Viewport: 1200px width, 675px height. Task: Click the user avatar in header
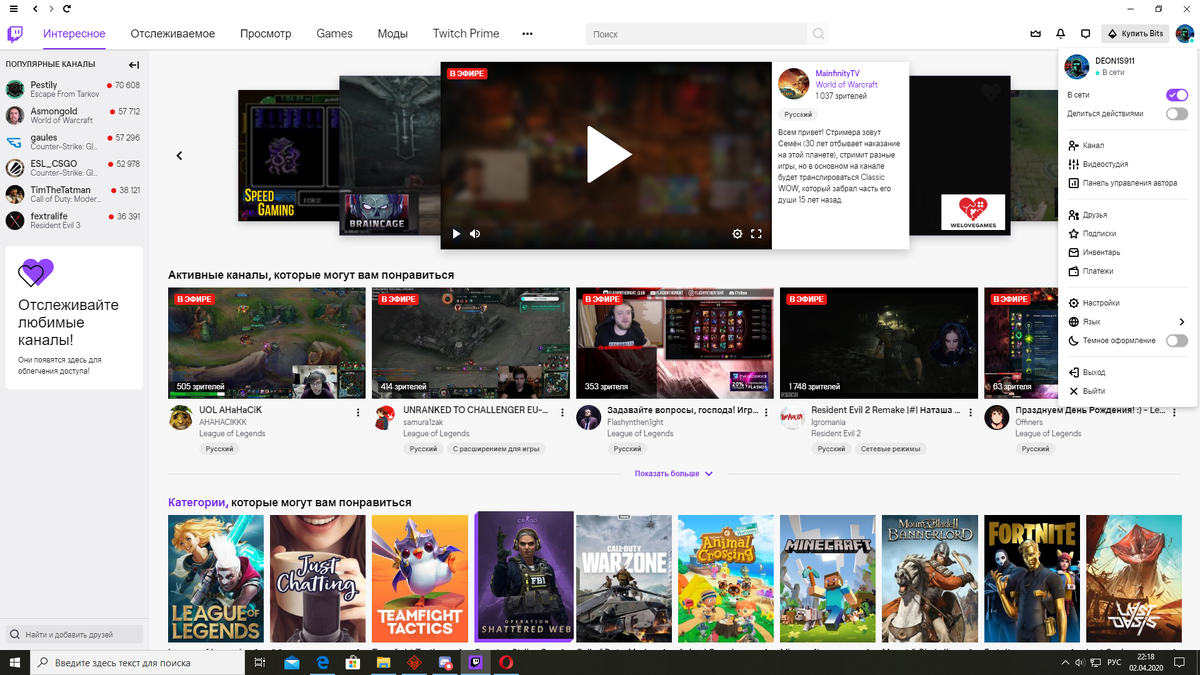pyautogui.click(x=1184, y=34)
